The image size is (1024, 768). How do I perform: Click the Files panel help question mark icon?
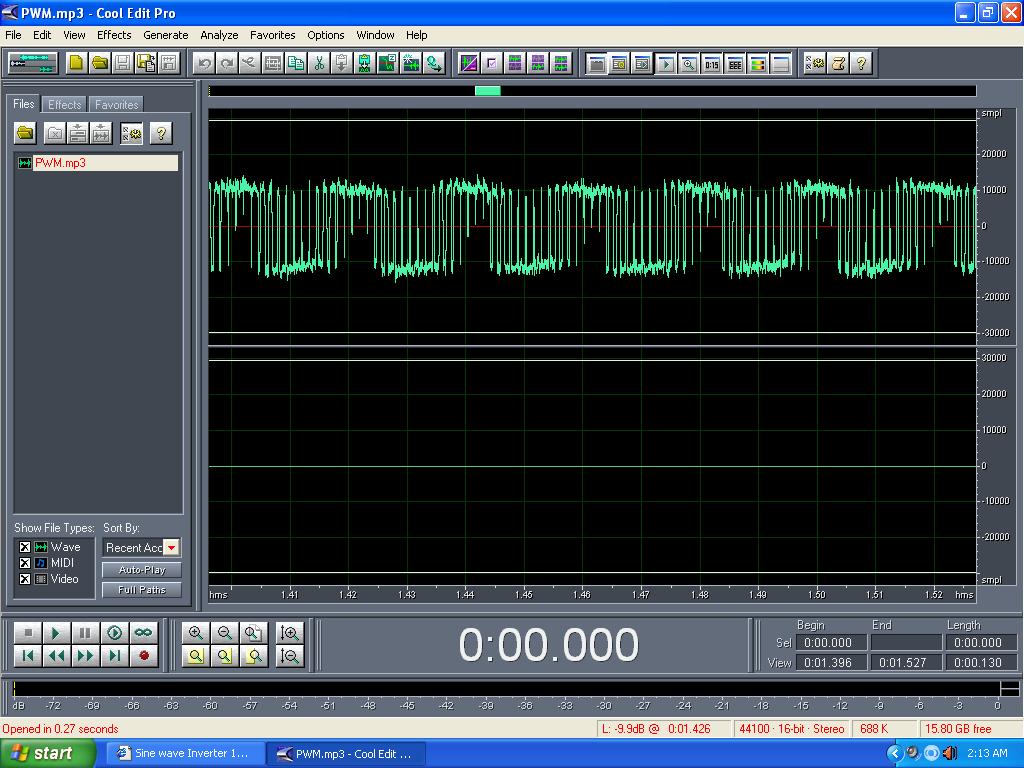point(161,133)
